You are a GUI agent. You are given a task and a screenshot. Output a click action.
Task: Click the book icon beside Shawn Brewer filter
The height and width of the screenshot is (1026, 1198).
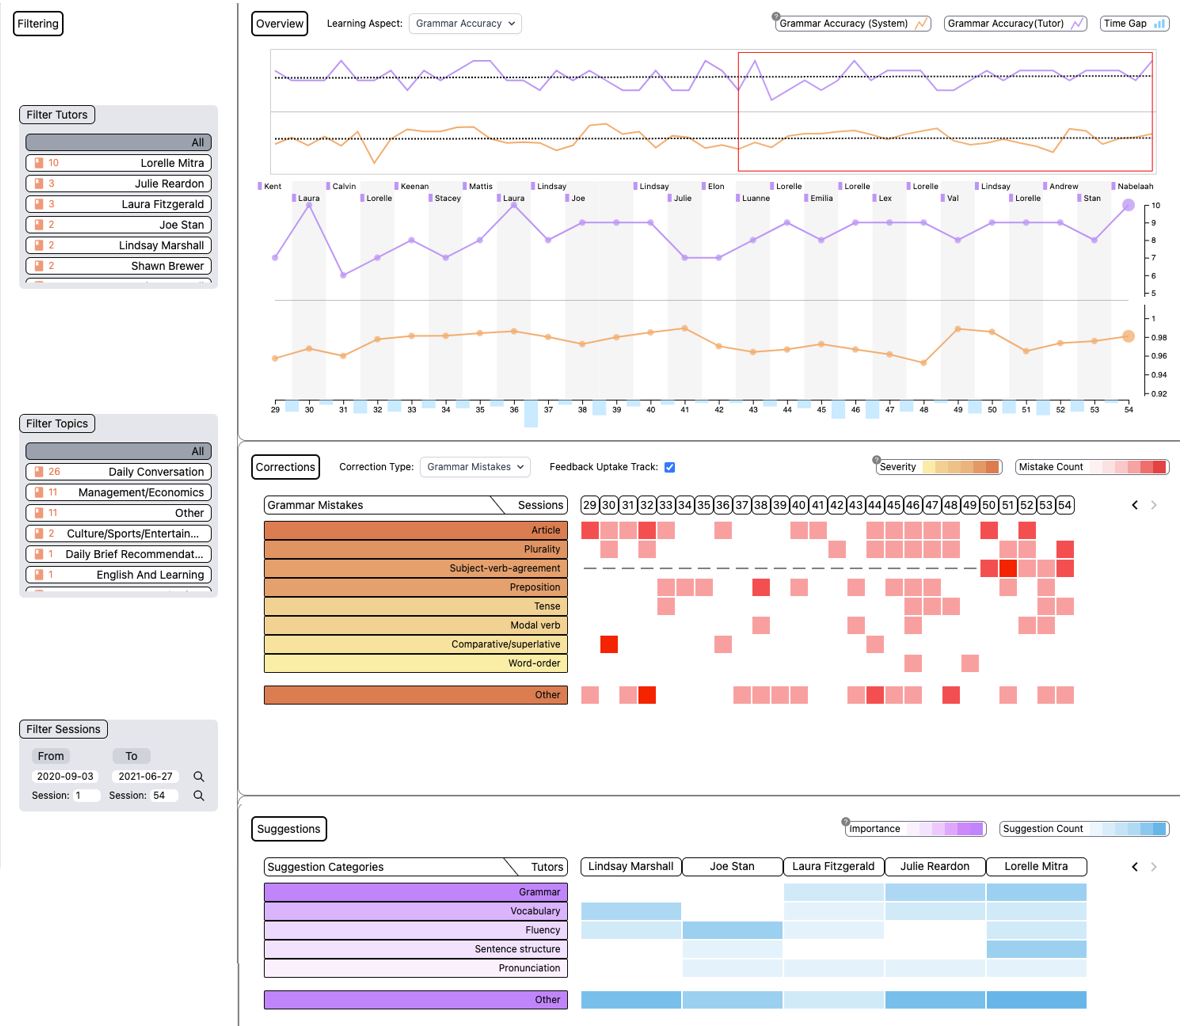click(x=39, y=266)
